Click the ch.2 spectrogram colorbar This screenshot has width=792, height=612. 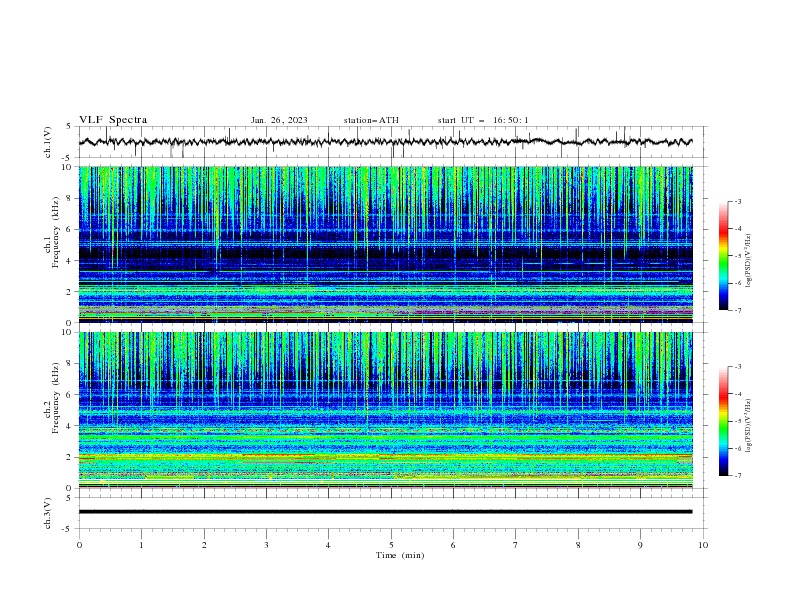723,421
